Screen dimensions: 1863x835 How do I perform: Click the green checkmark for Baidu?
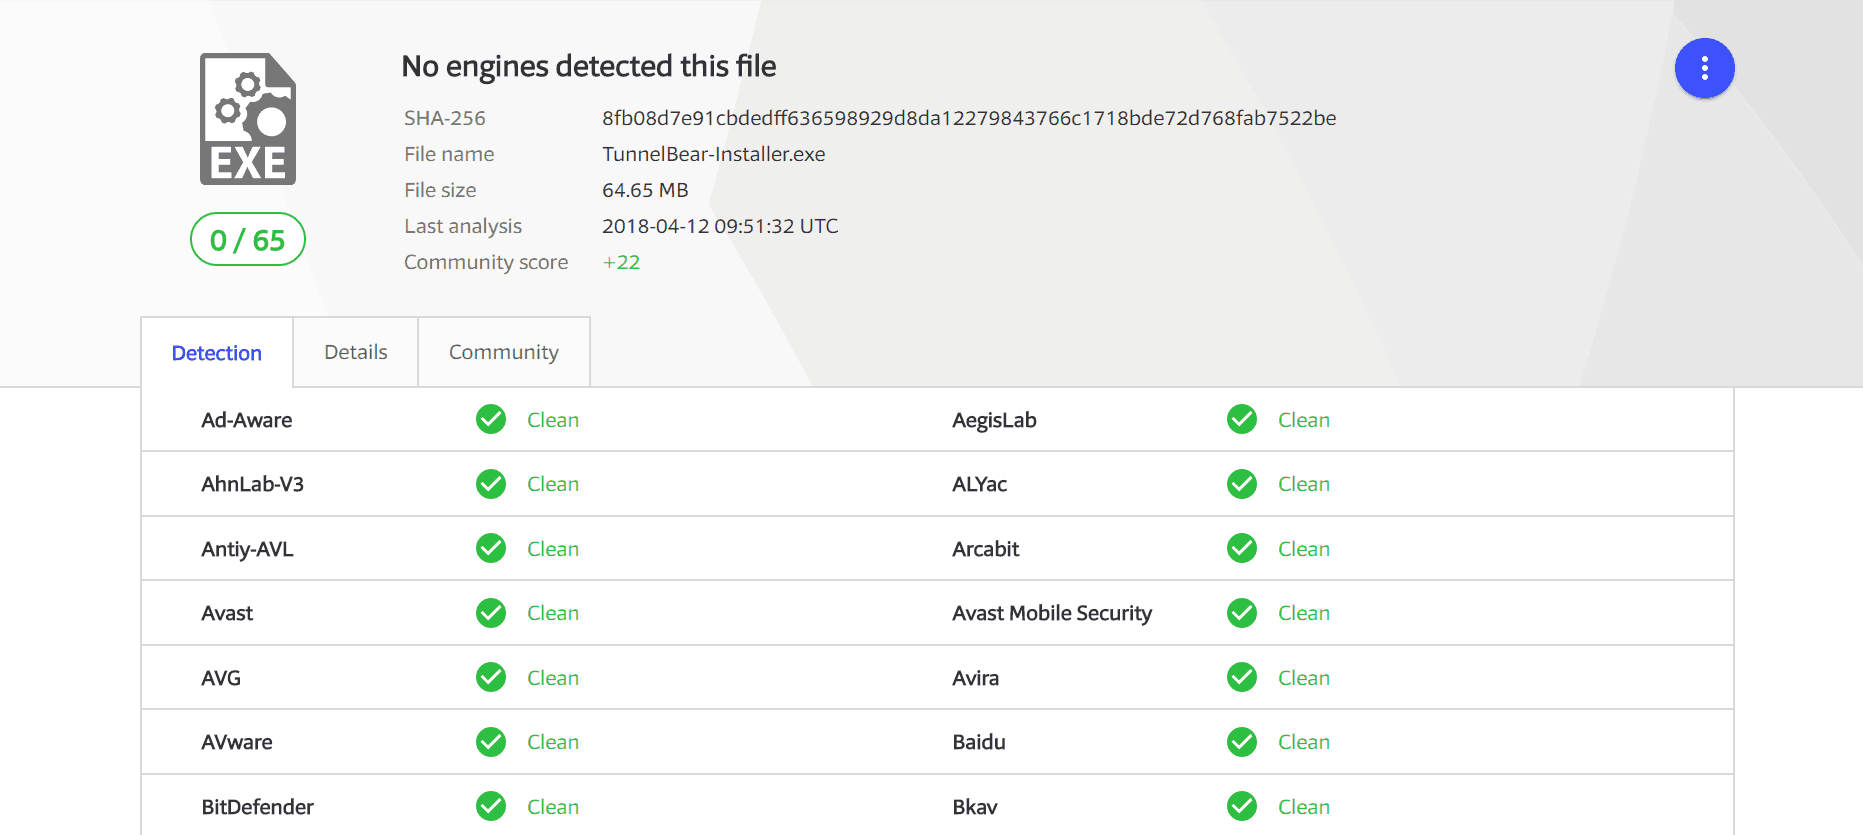(x=1242, y=742)
